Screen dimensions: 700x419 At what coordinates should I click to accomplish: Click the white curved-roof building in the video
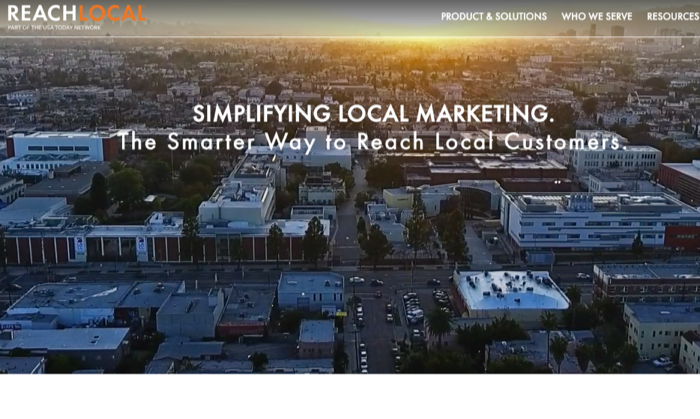tap(510, 290)
